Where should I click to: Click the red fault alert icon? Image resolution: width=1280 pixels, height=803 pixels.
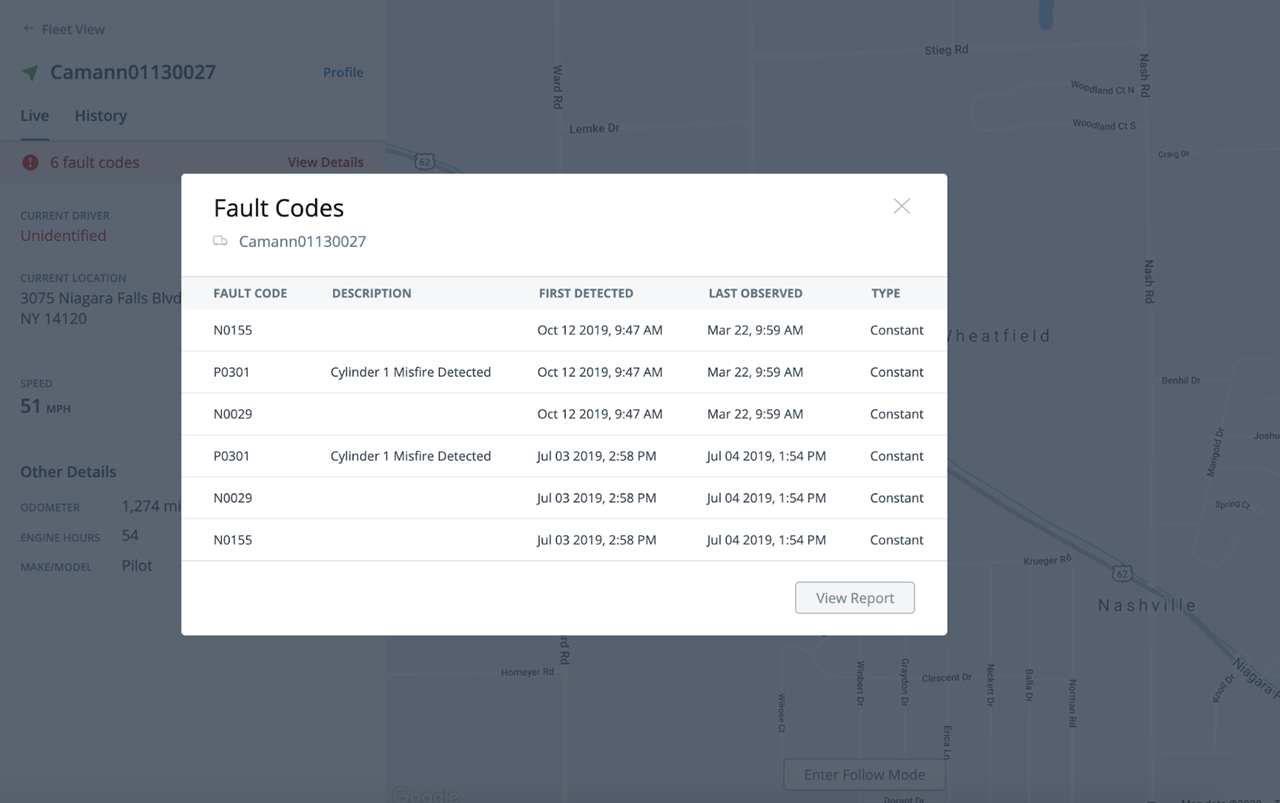31,162
